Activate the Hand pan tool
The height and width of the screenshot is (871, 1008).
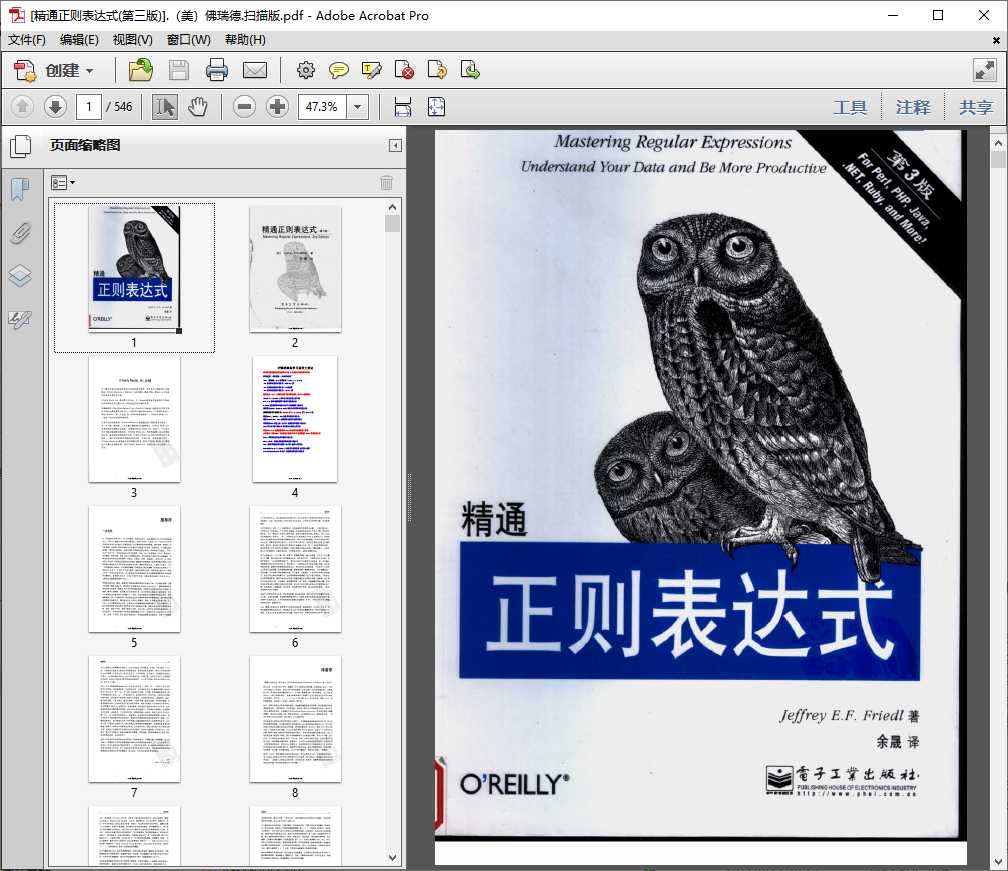pyautogui.click(x=198, y=107)
